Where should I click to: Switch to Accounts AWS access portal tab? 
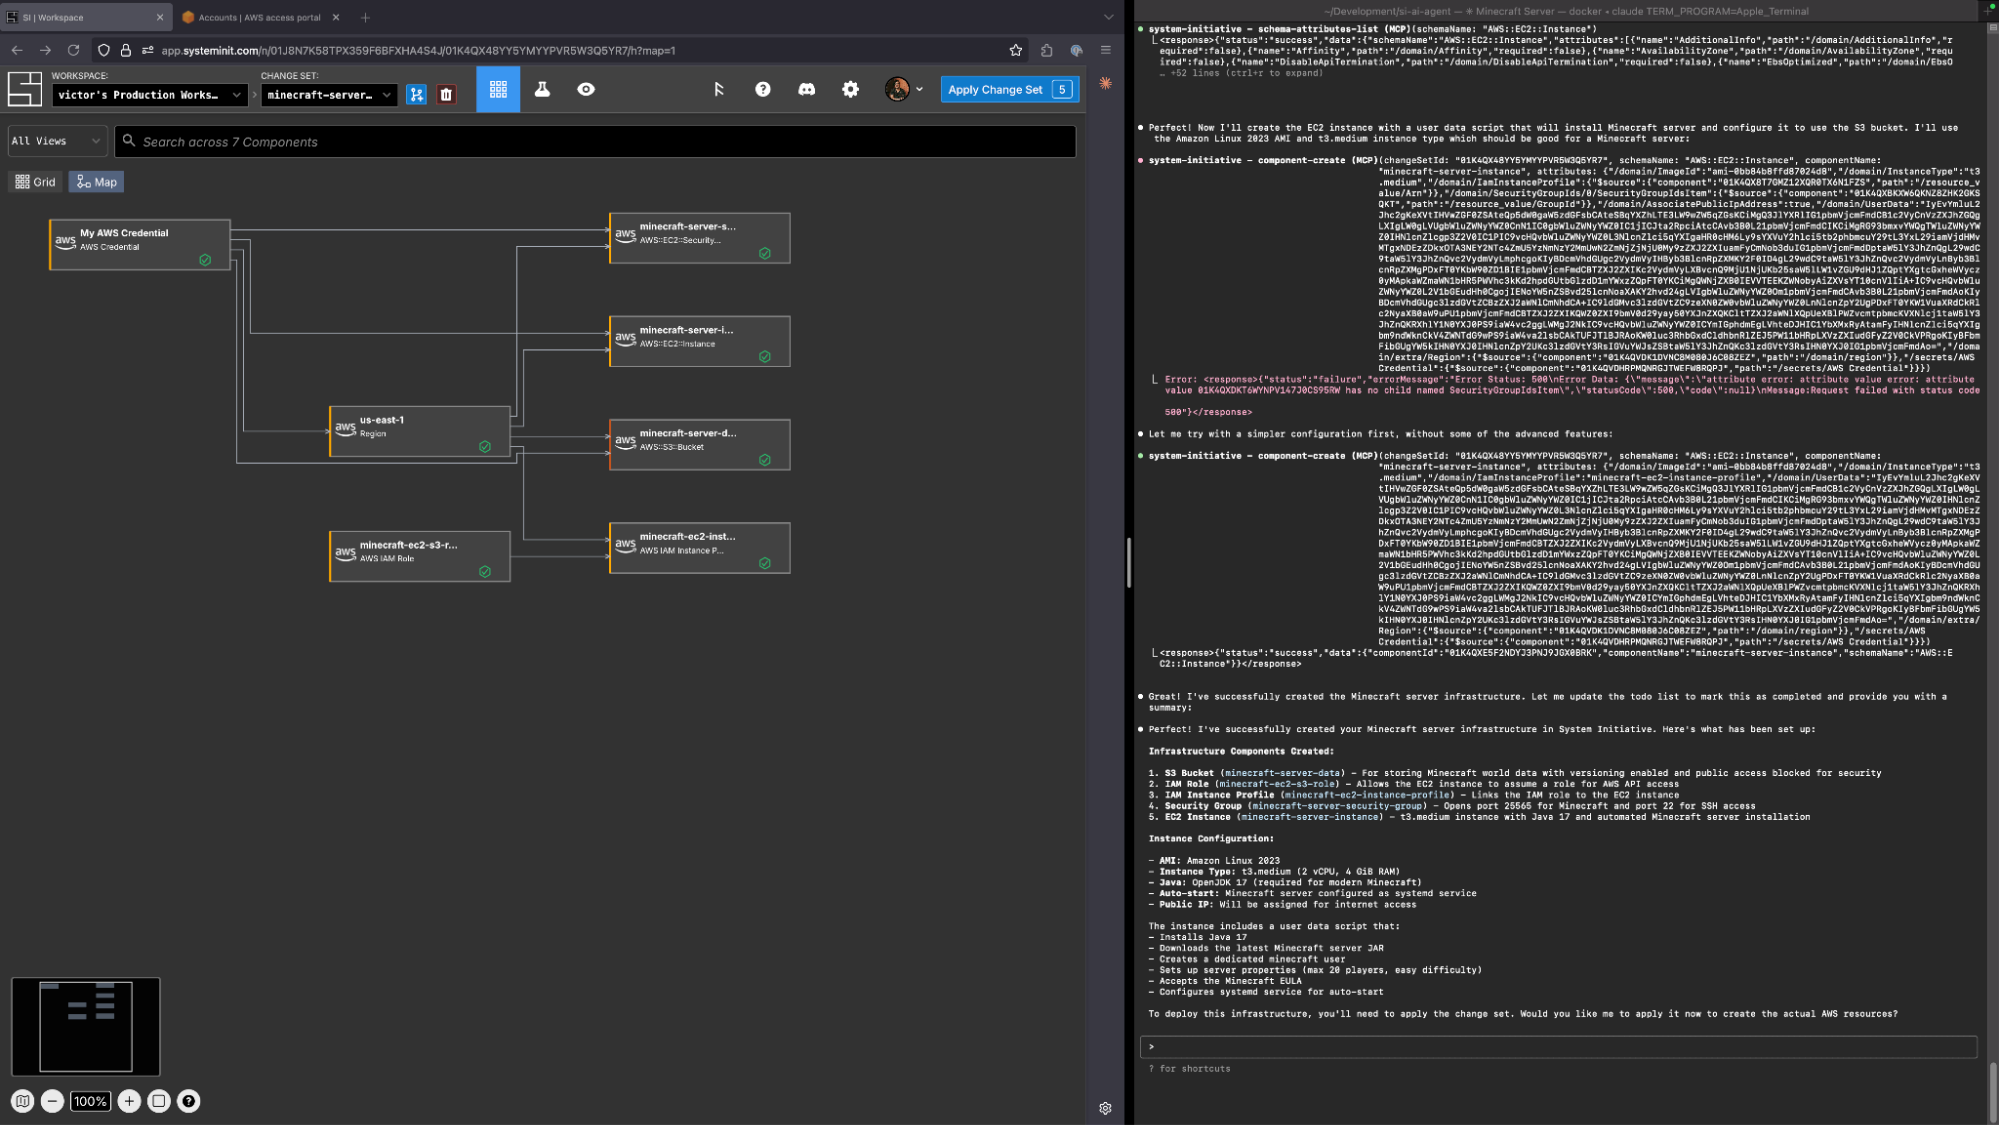(x=262, y=17)
